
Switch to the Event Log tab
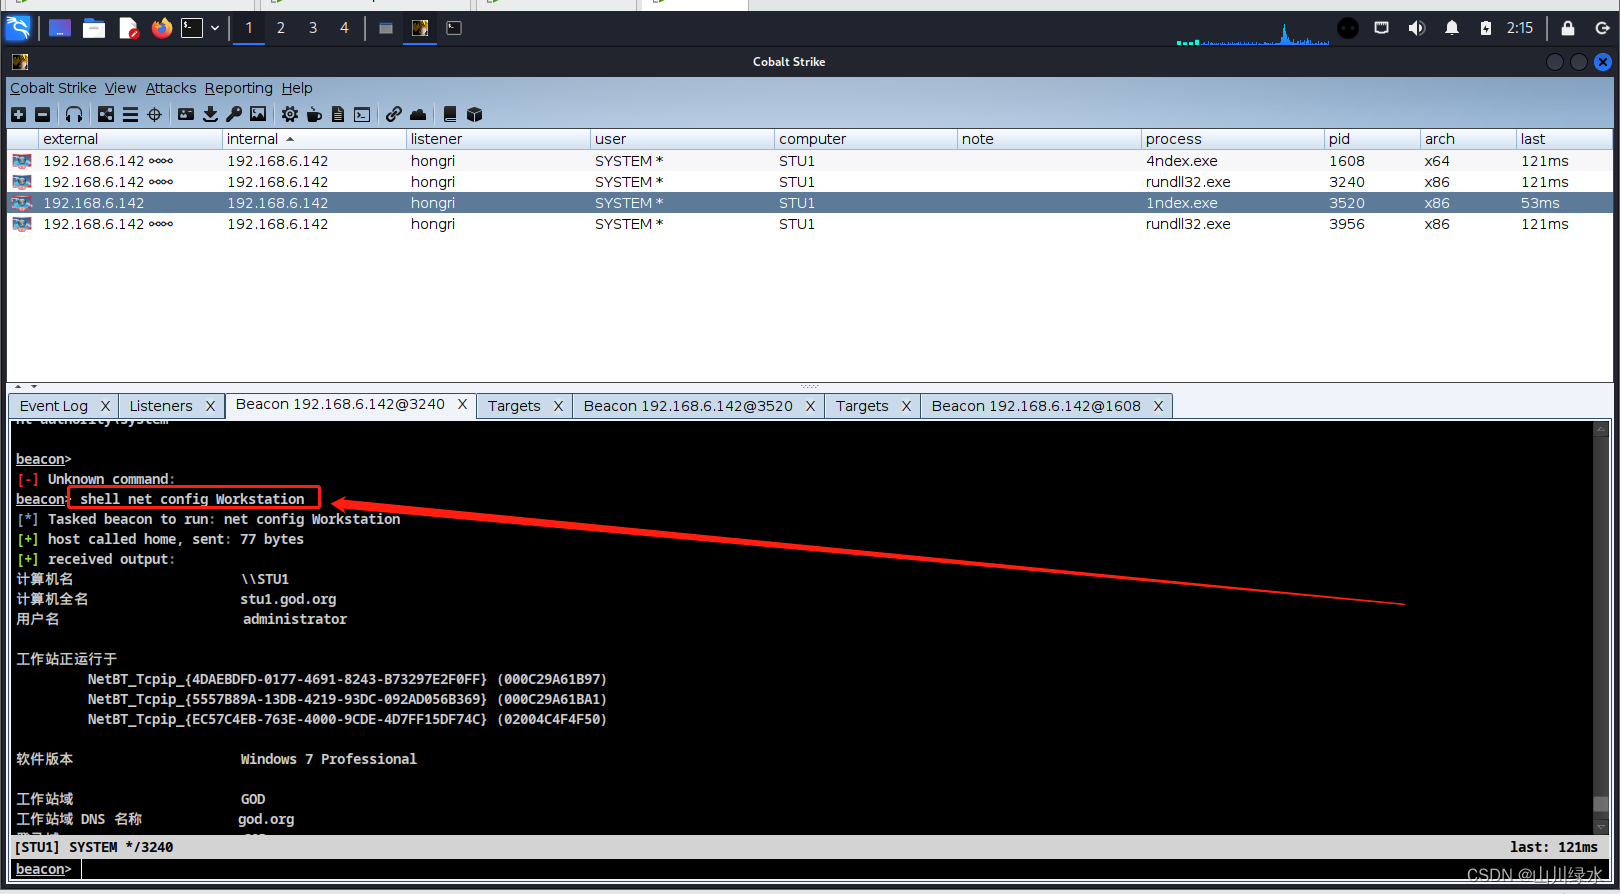[x=54, y=406]
